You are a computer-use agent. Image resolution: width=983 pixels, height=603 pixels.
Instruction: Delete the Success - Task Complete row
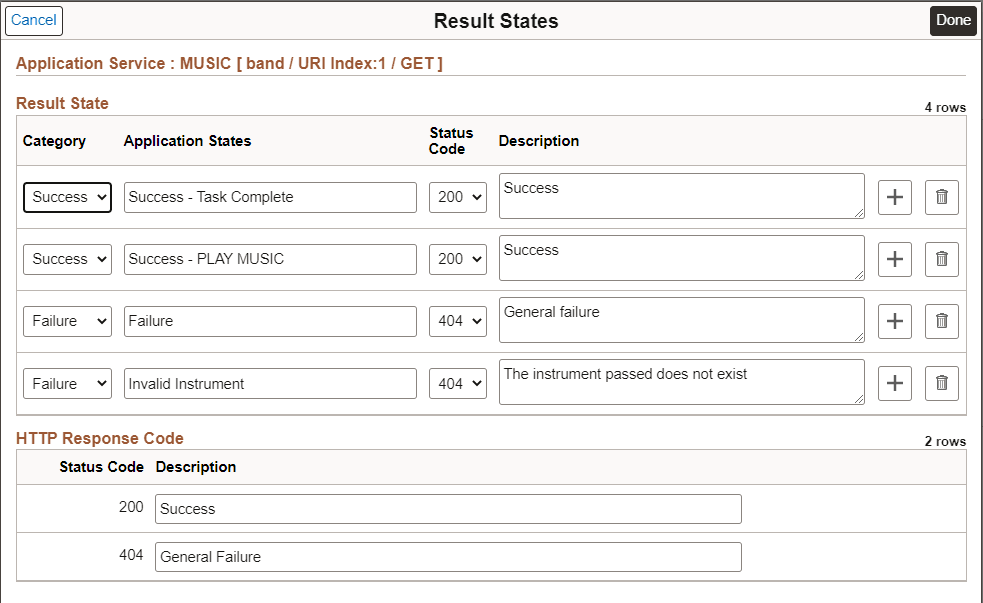pyautogui.click(x=941, y=197)
